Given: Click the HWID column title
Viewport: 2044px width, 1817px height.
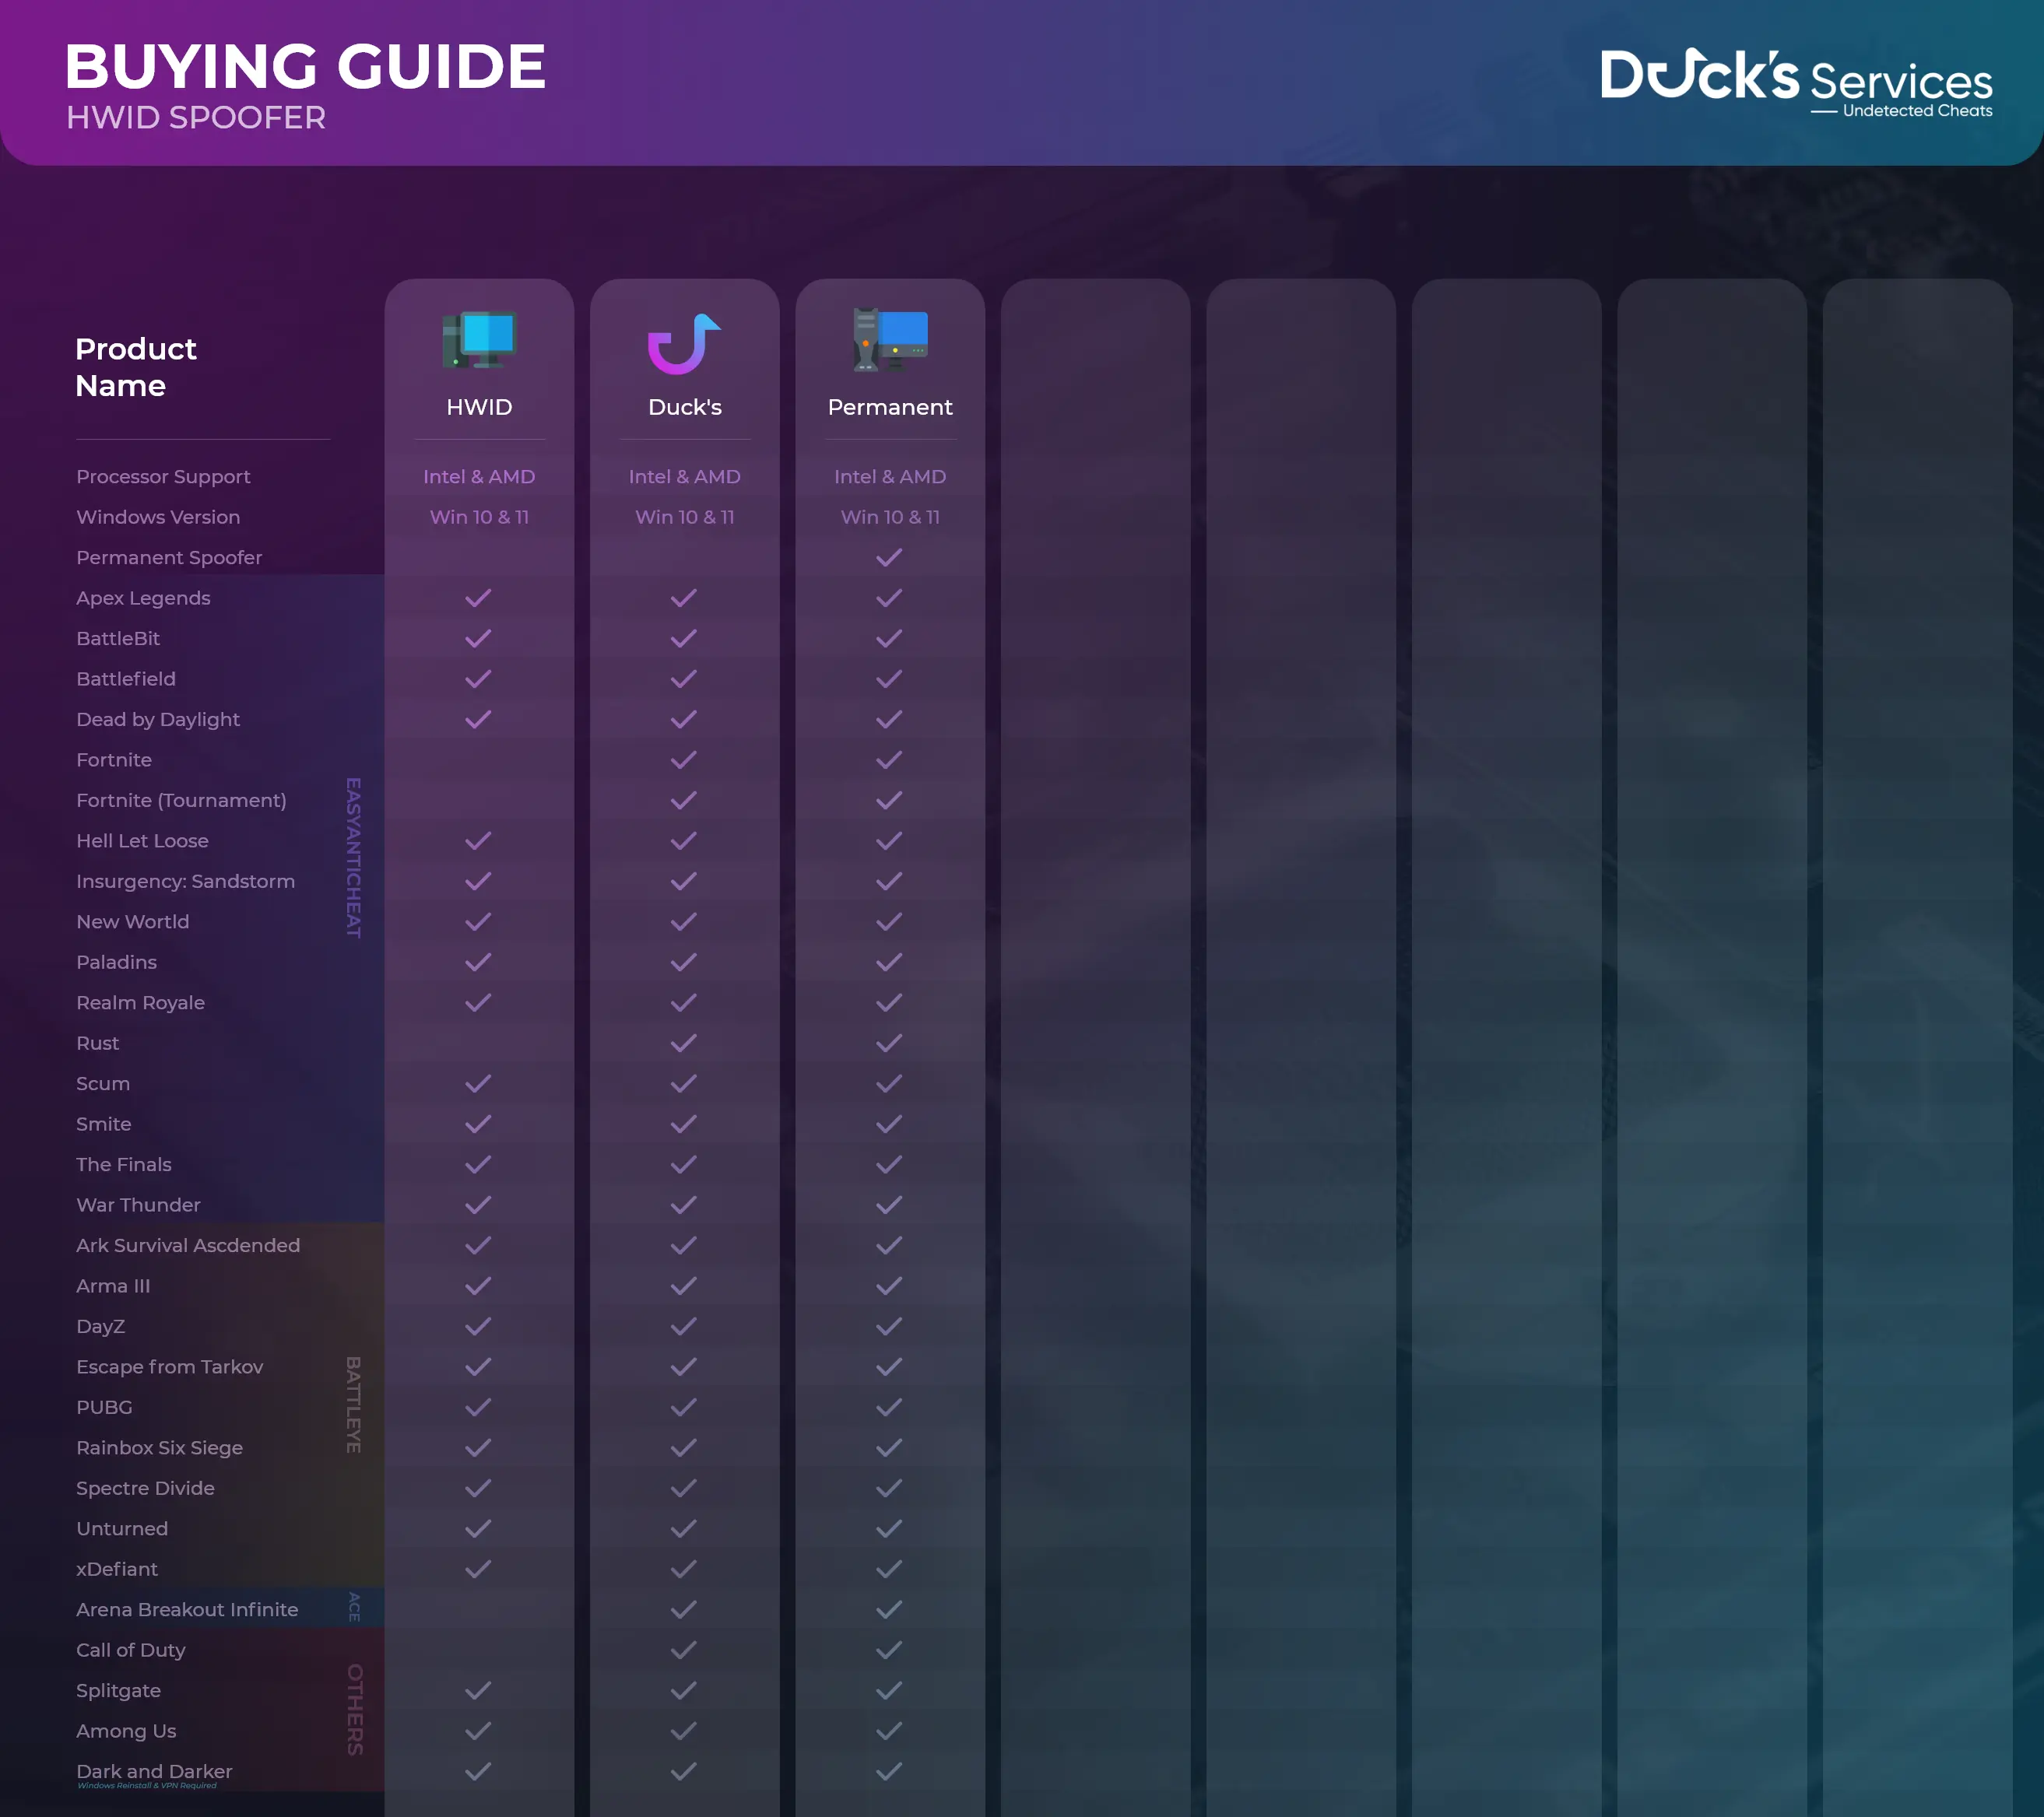Looking at the screenshot, I should point(479,407).
